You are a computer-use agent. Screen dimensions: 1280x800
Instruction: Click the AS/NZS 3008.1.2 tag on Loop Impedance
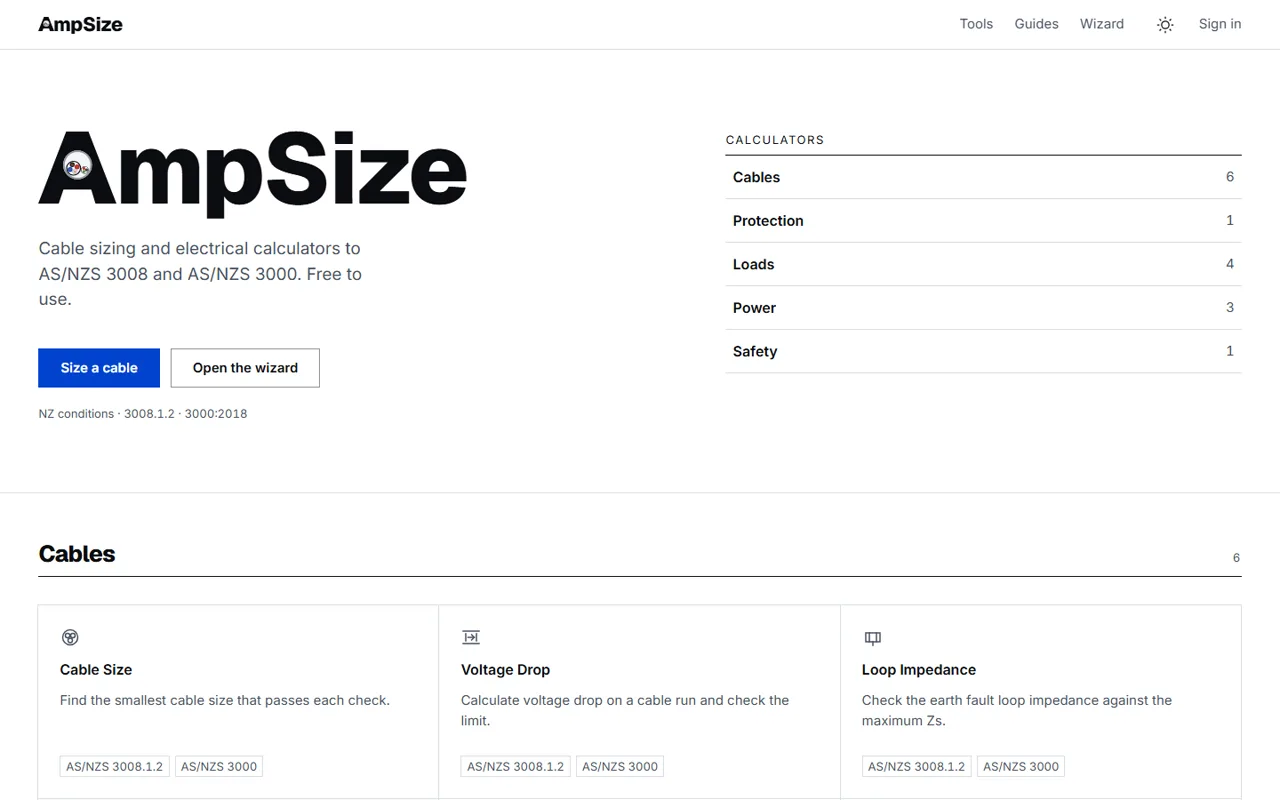[916, 767]
